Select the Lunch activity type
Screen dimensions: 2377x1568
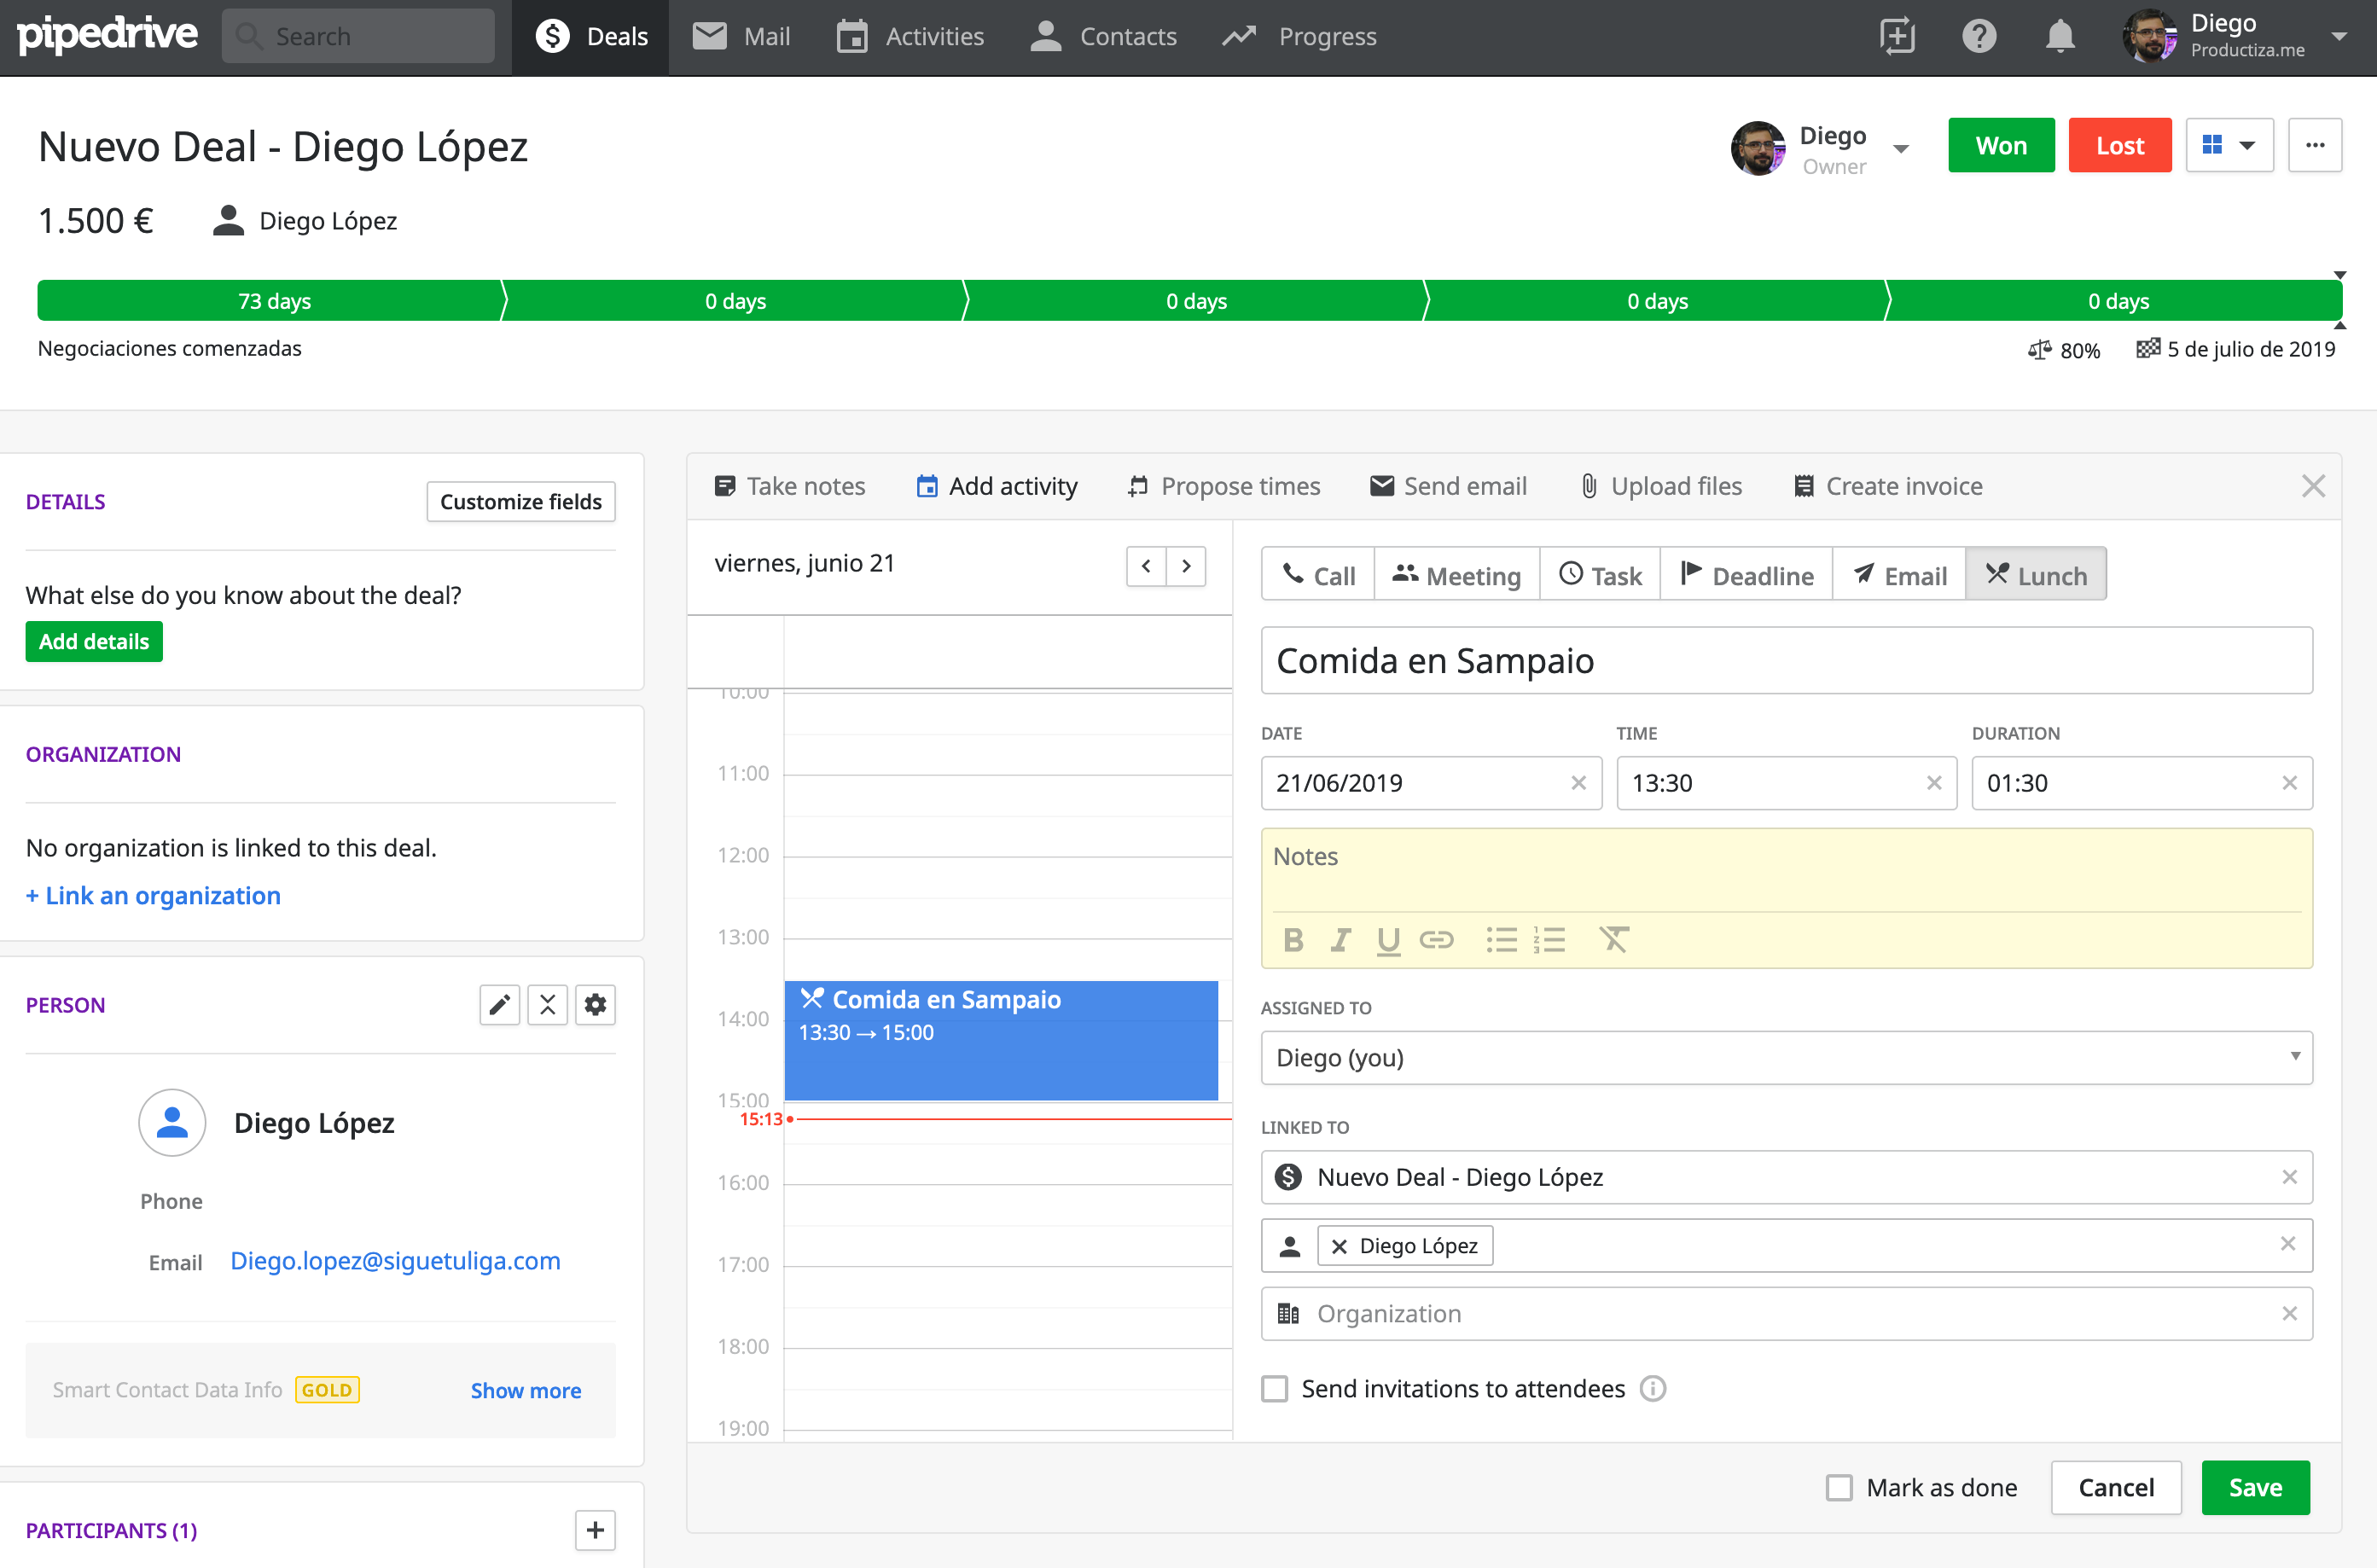click(x=2036, y=575)
